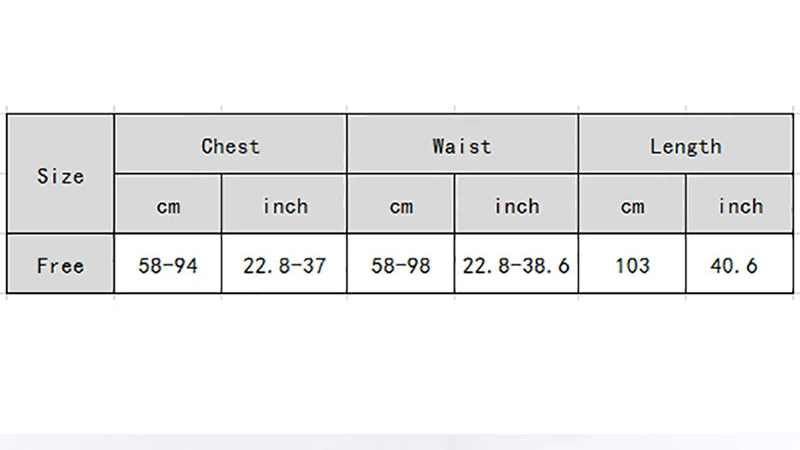Click the Size header cell
This screenshot has height=450, width=800.
click(x=60, y=175)
